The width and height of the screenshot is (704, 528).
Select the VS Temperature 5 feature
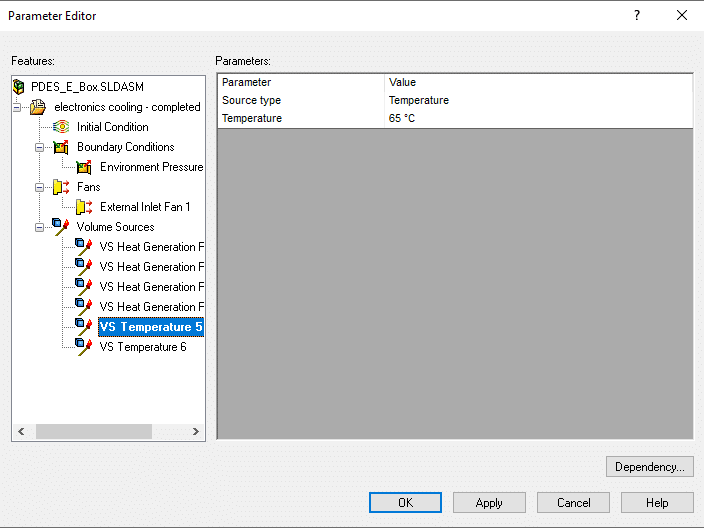coord(151,327)
